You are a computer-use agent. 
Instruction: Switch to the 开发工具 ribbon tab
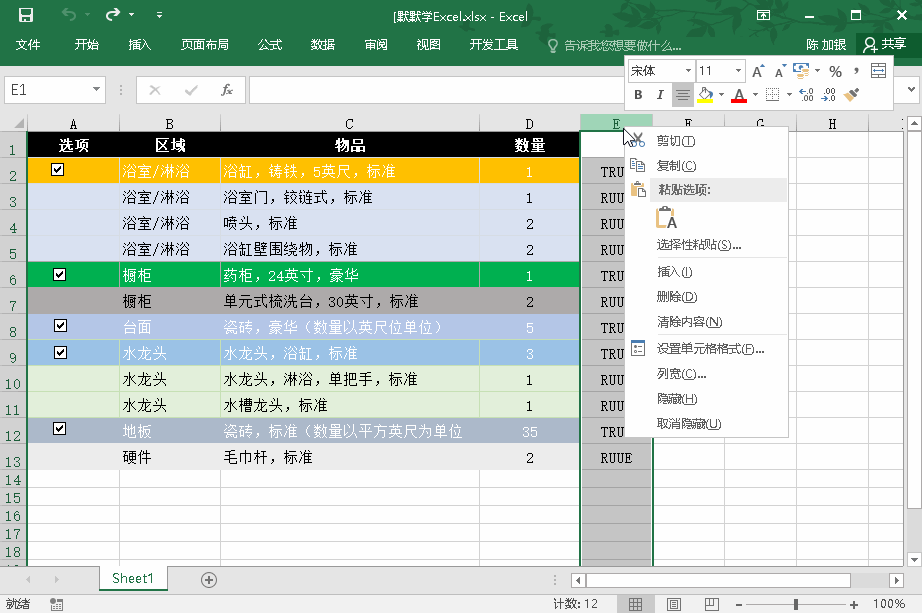(493, 45)
